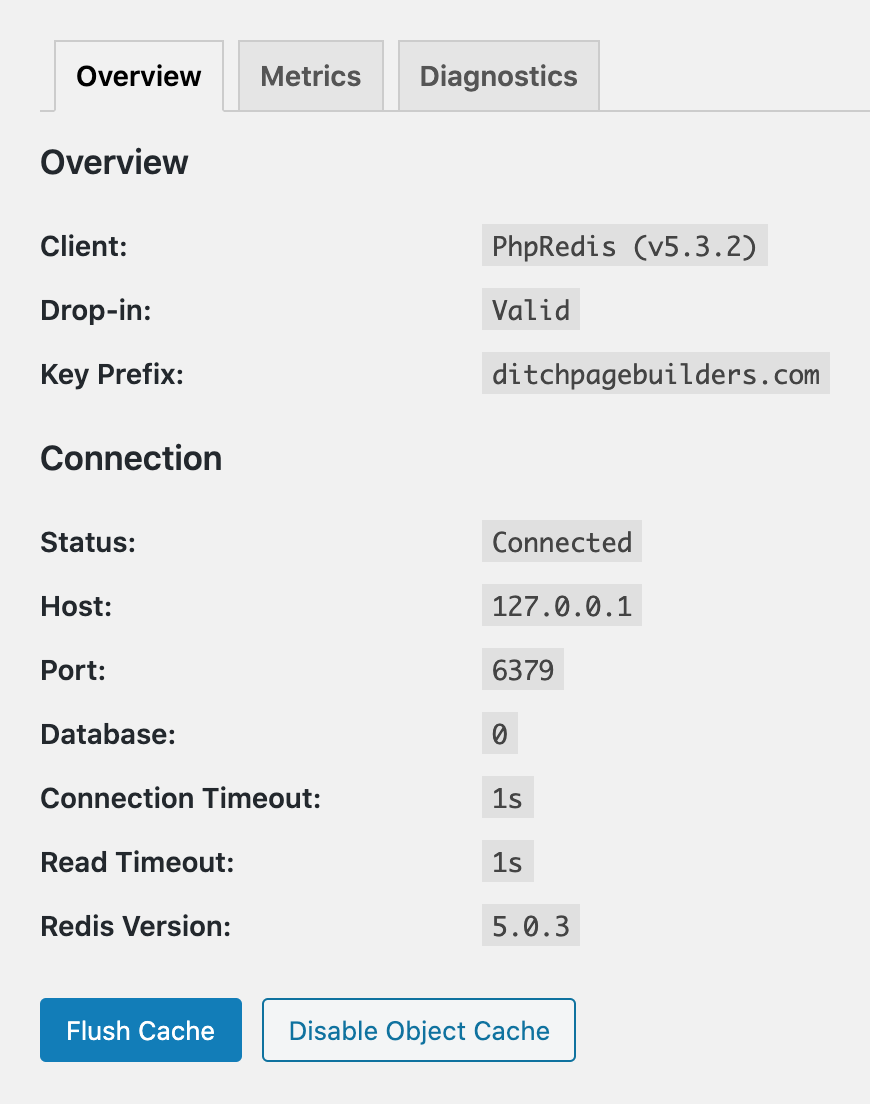
Task: Click the Redis Version value 5.0.3
Action: coord(531,926)
